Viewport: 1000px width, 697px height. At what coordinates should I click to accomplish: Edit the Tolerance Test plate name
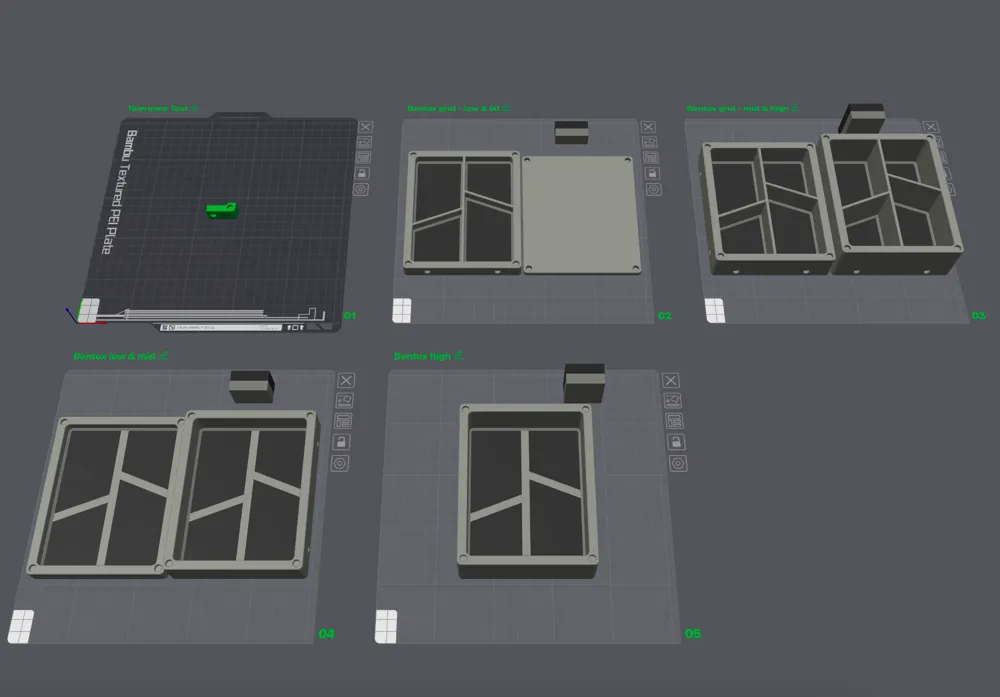[194, 108]
